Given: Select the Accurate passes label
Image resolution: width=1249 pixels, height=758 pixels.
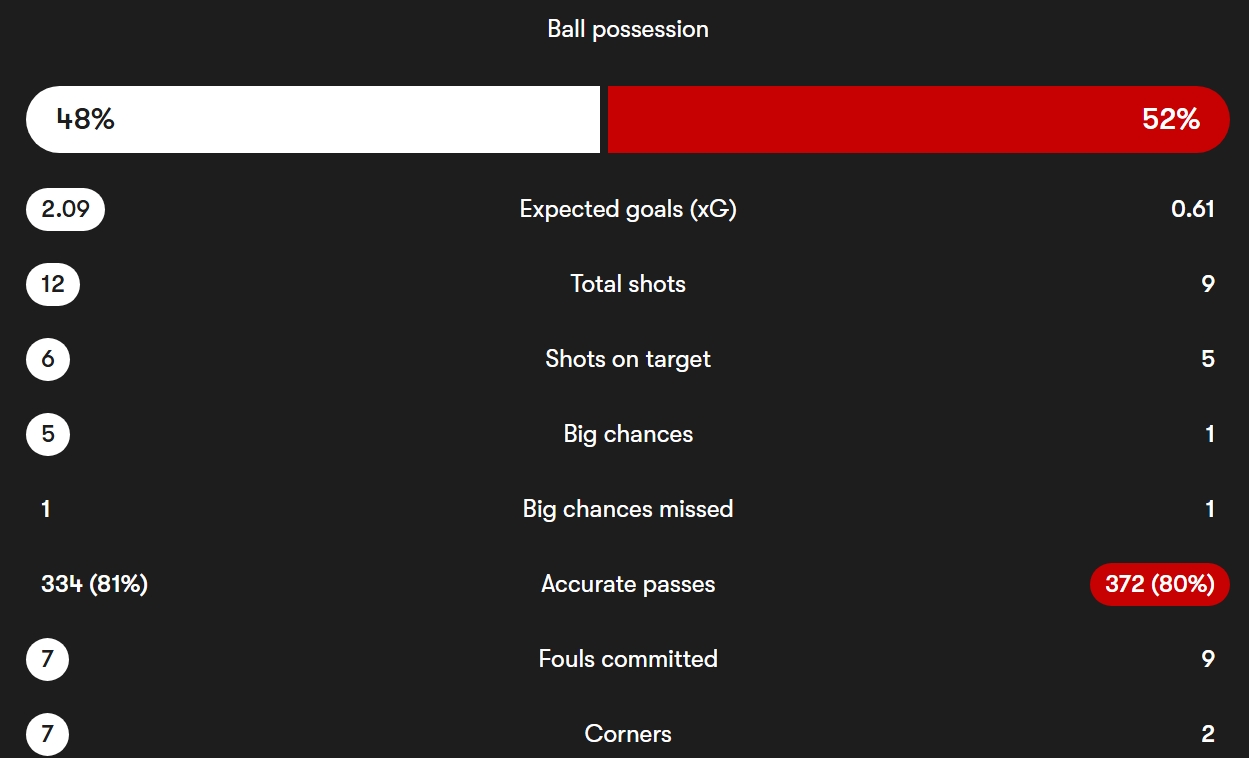Looking at the screenshot, I should 628,584.
